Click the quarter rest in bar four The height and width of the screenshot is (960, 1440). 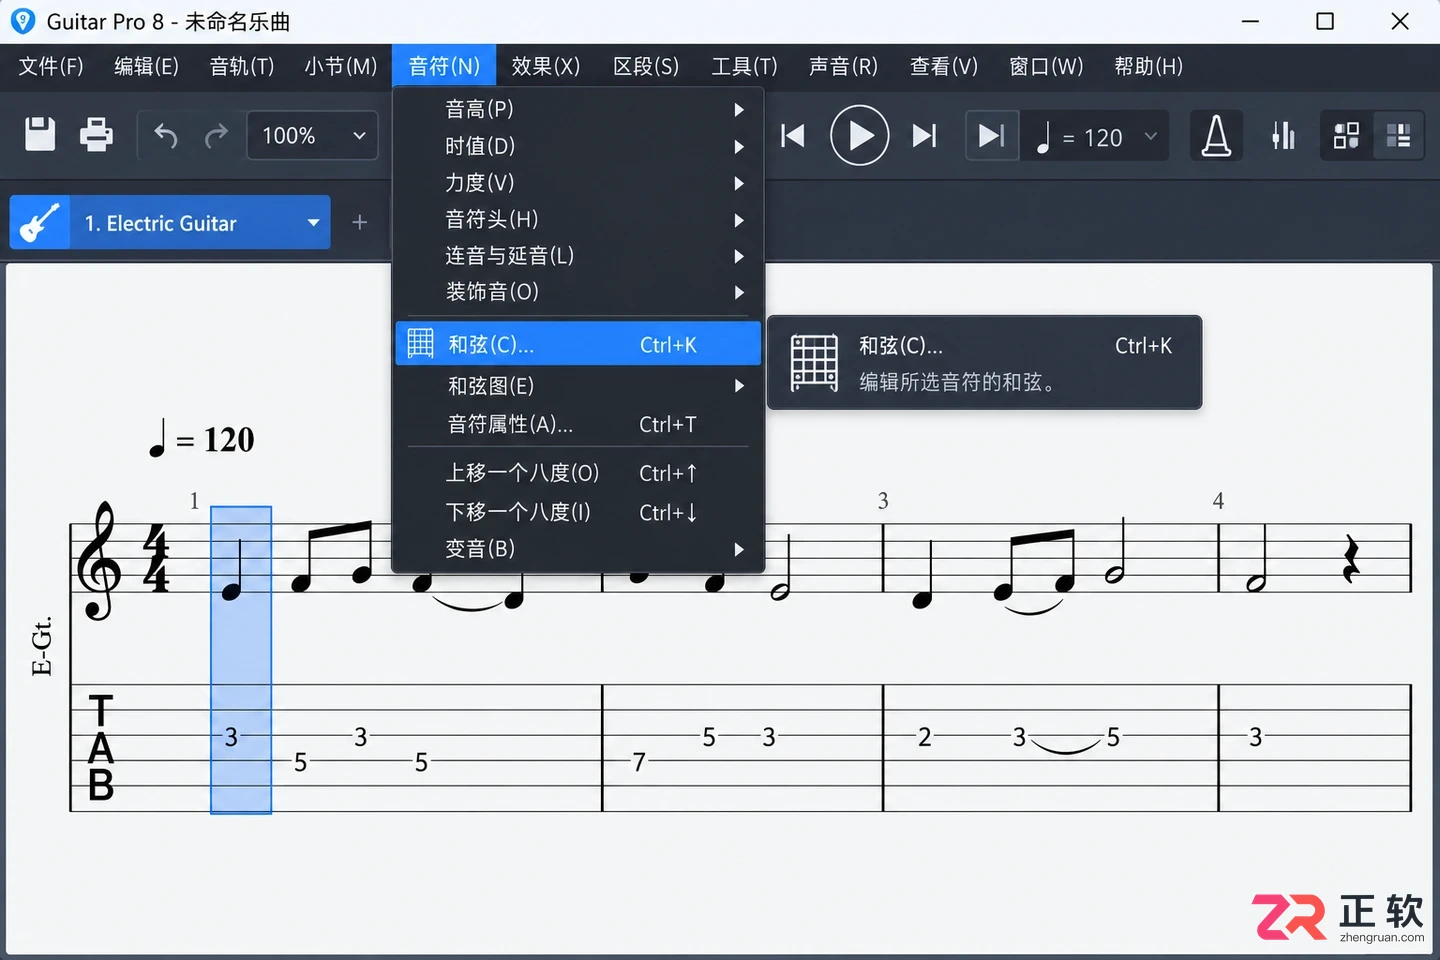click(x=1351, y=559)
